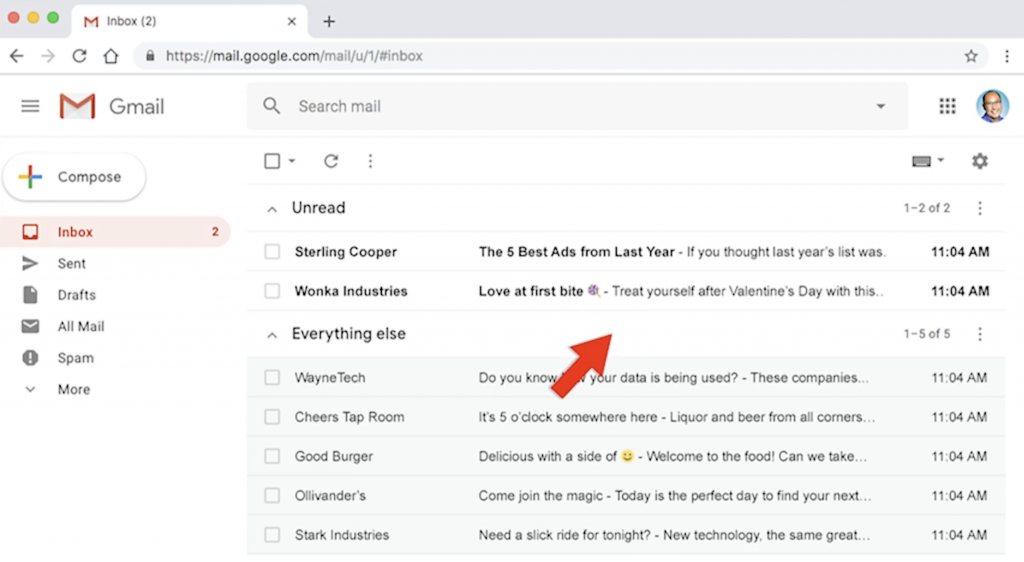Collapse the Everything else section
Screen dimensions: 1024x562
point(272,335)
